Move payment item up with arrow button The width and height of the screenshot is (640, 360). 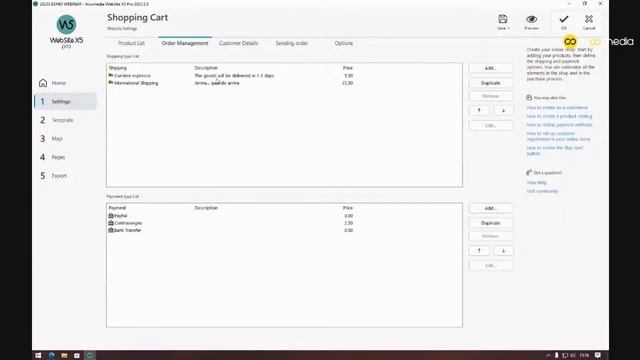(479, 251)
